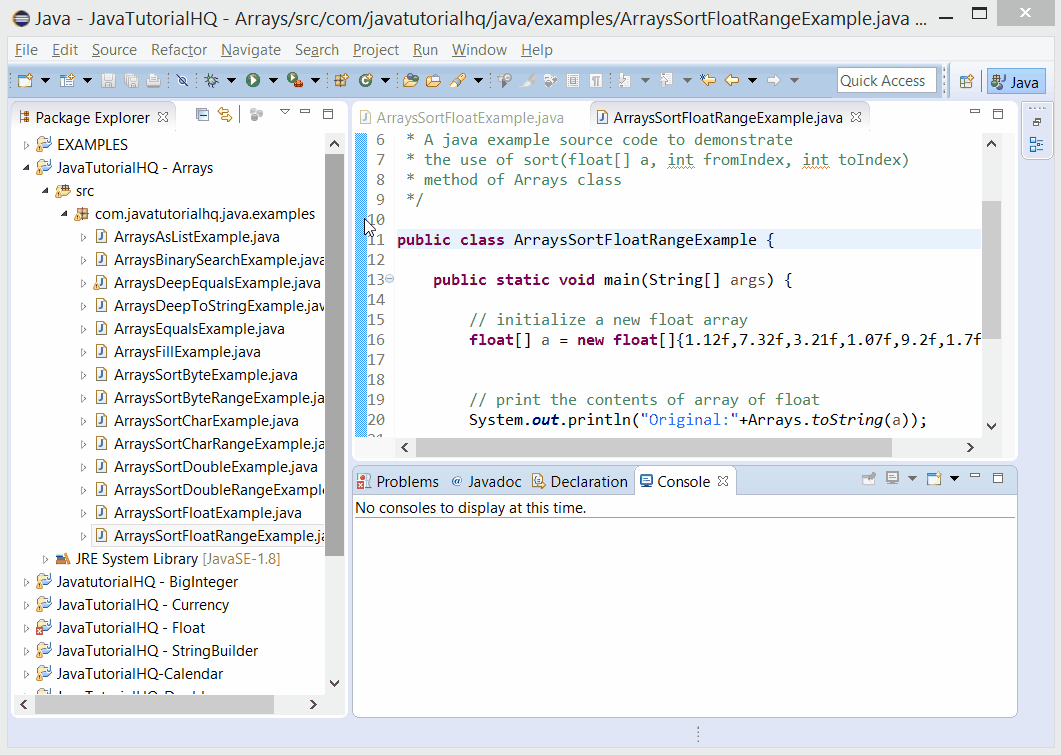Switch to the Problems tab
Image resolution: width=1061 pixels, height=756 pixels.
click(x=399, y=482)
